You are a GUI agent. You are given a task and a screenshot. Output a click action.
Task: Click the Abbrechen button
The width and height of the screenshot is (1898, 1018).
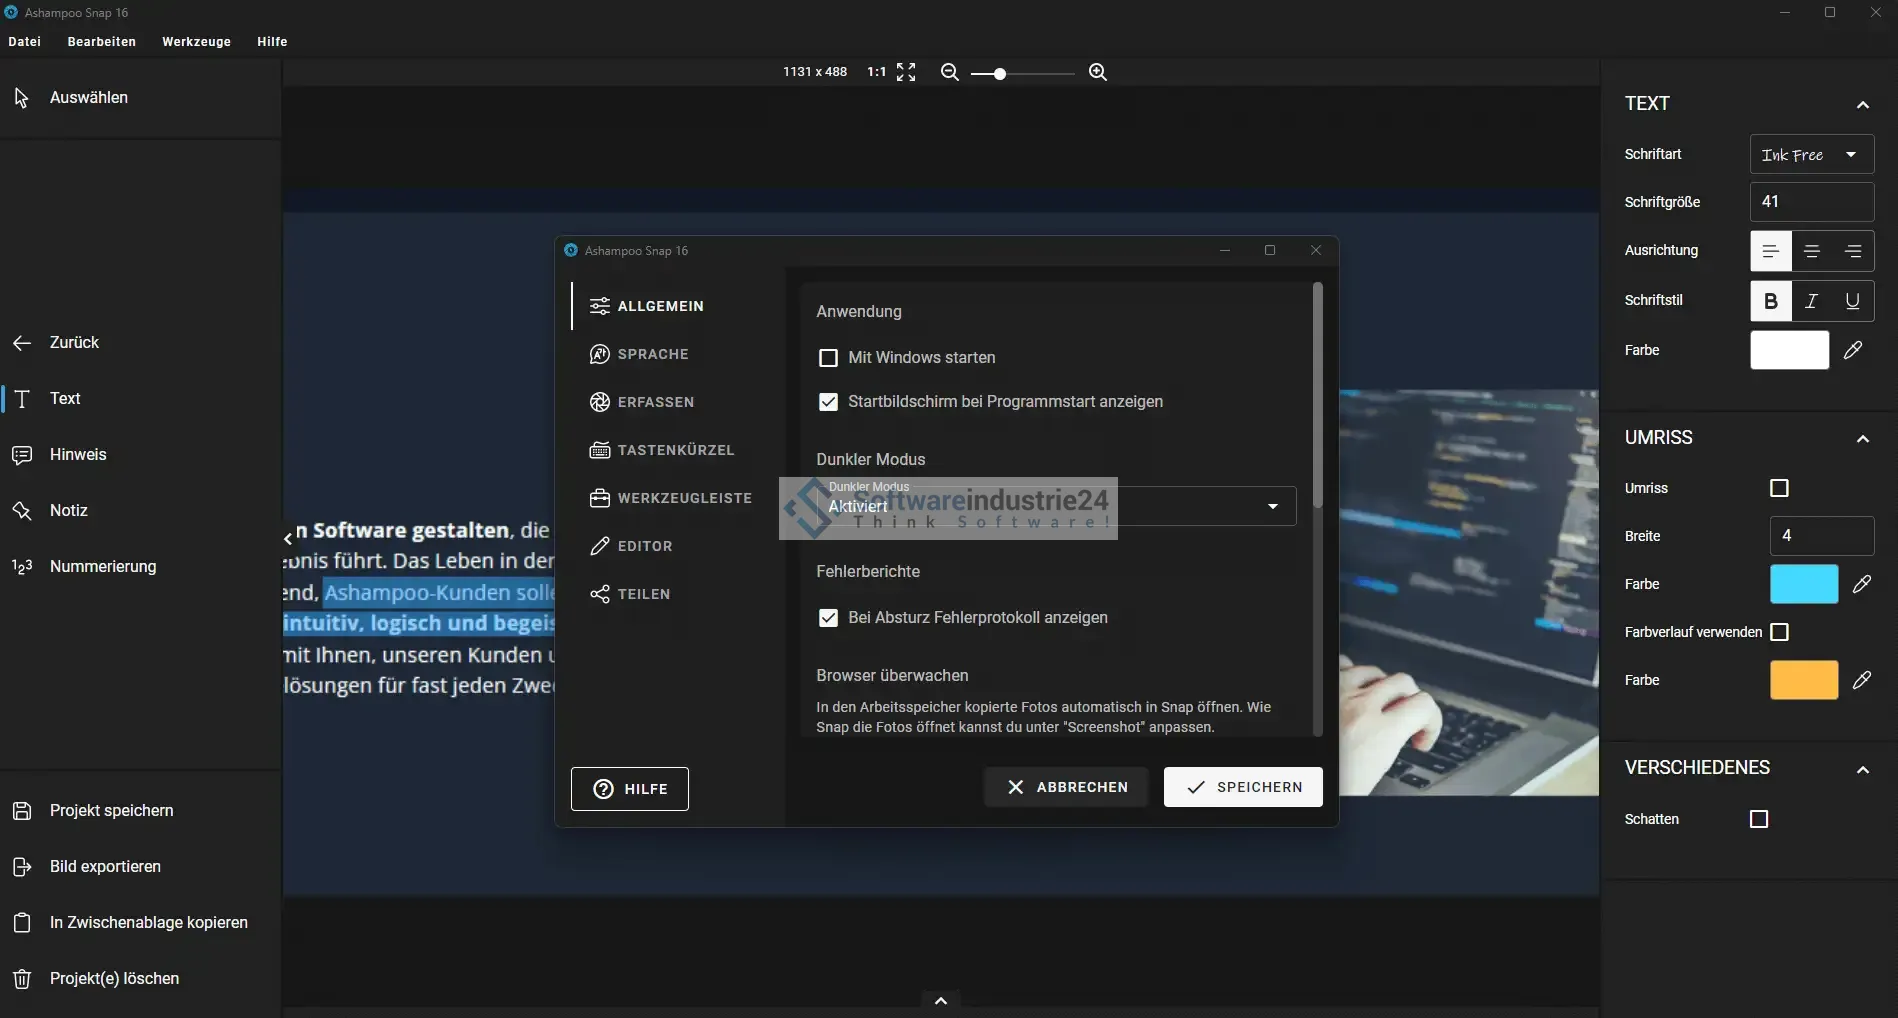coord(1066,787)
